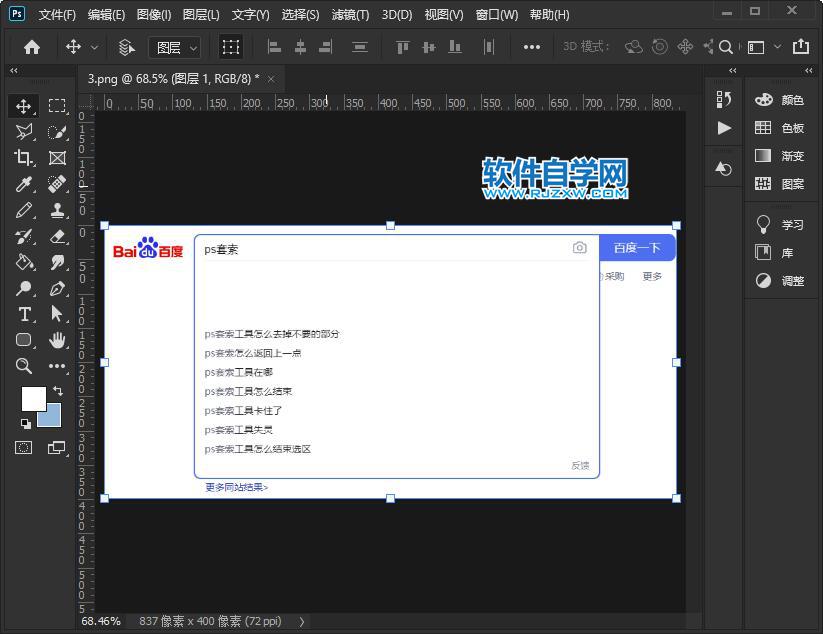Select the Move tool
Image resolution: width=823 pixels, height=634 pixels.
point(24,106)
